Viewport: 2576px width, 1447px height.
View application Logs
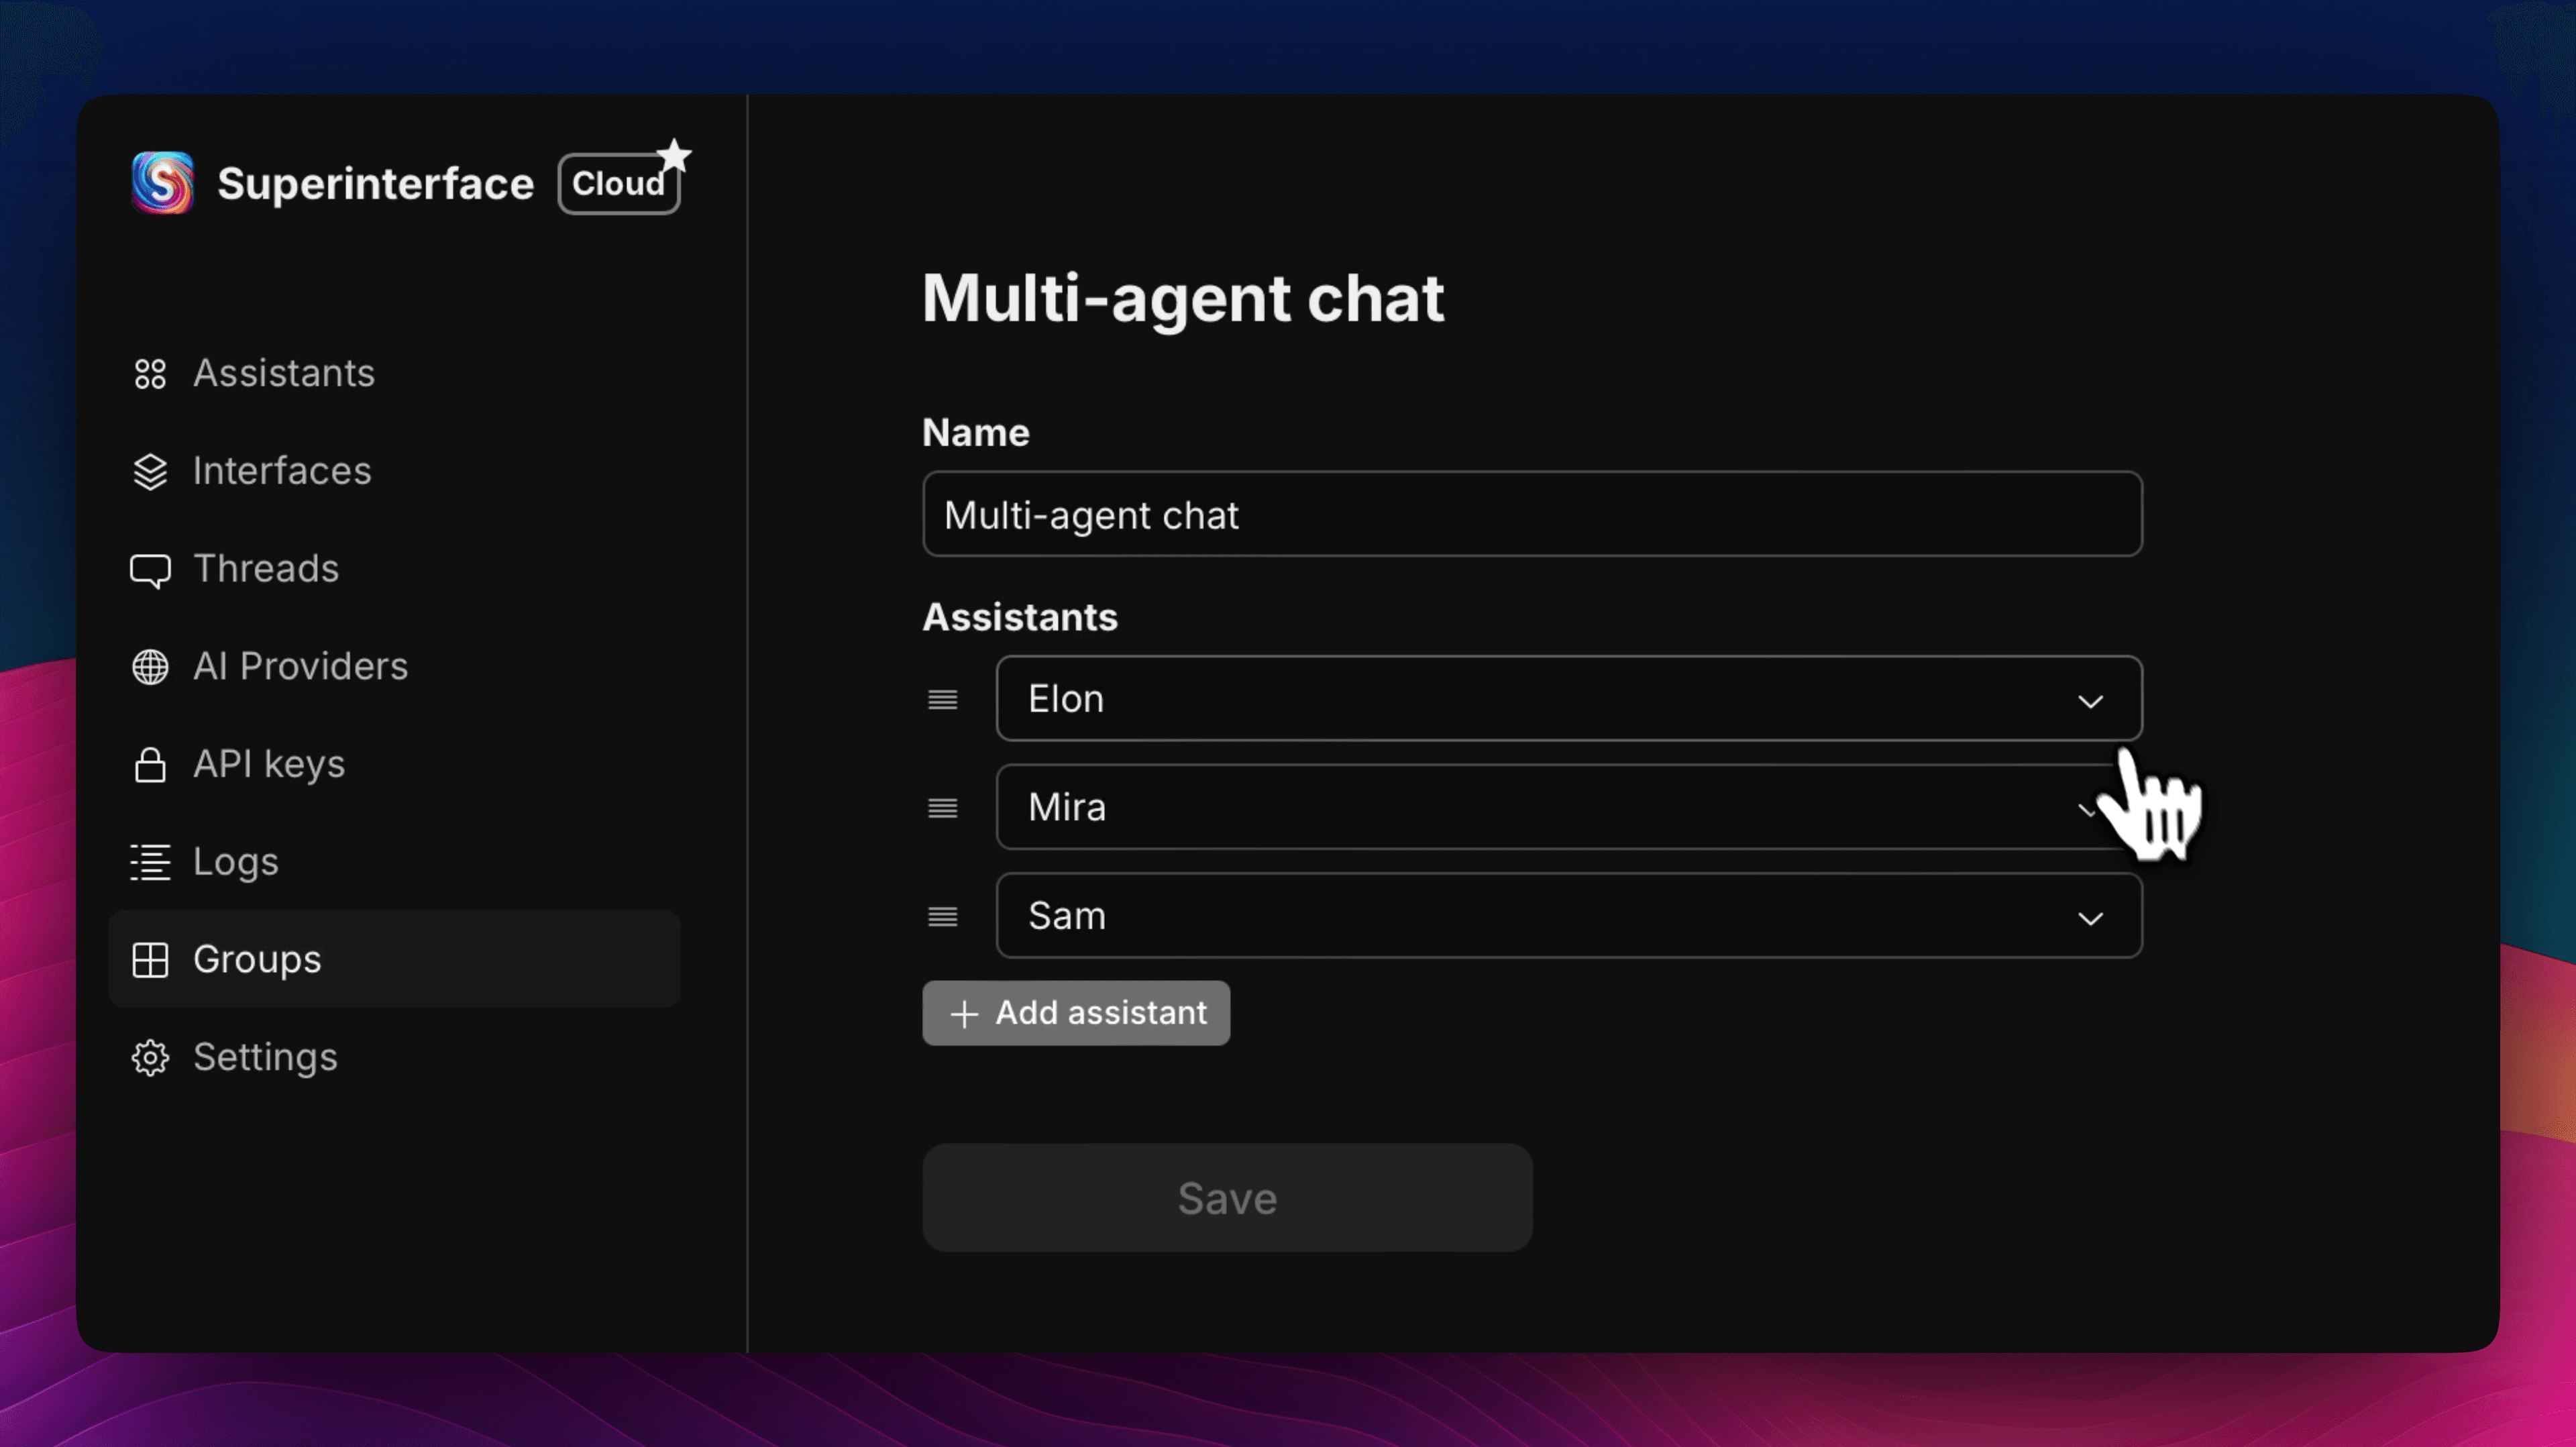point(235,861)
